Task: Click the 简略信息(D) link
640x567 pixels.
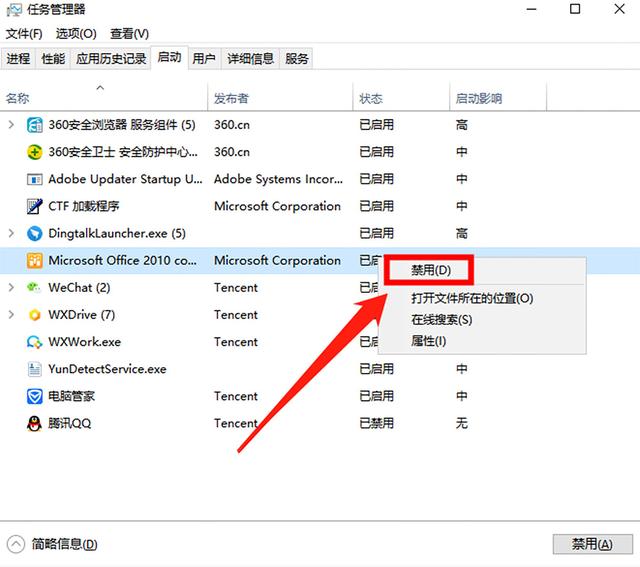Action: [64, 544]
